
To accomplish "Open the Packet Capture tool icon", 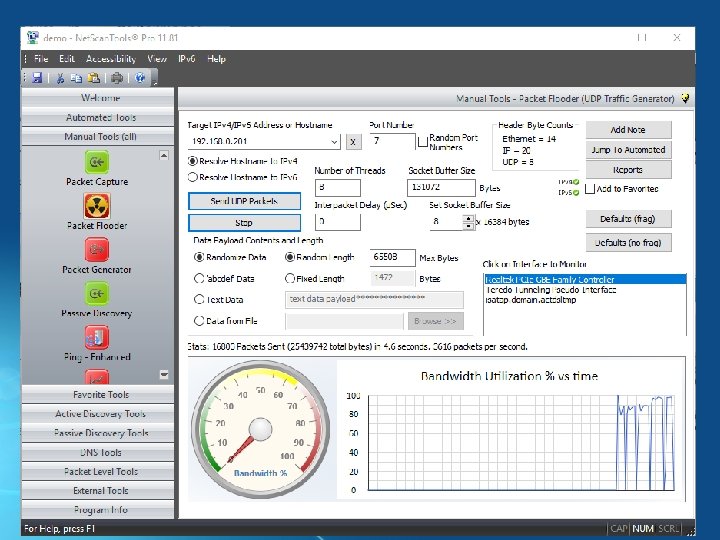I will [x=97, y=162].
